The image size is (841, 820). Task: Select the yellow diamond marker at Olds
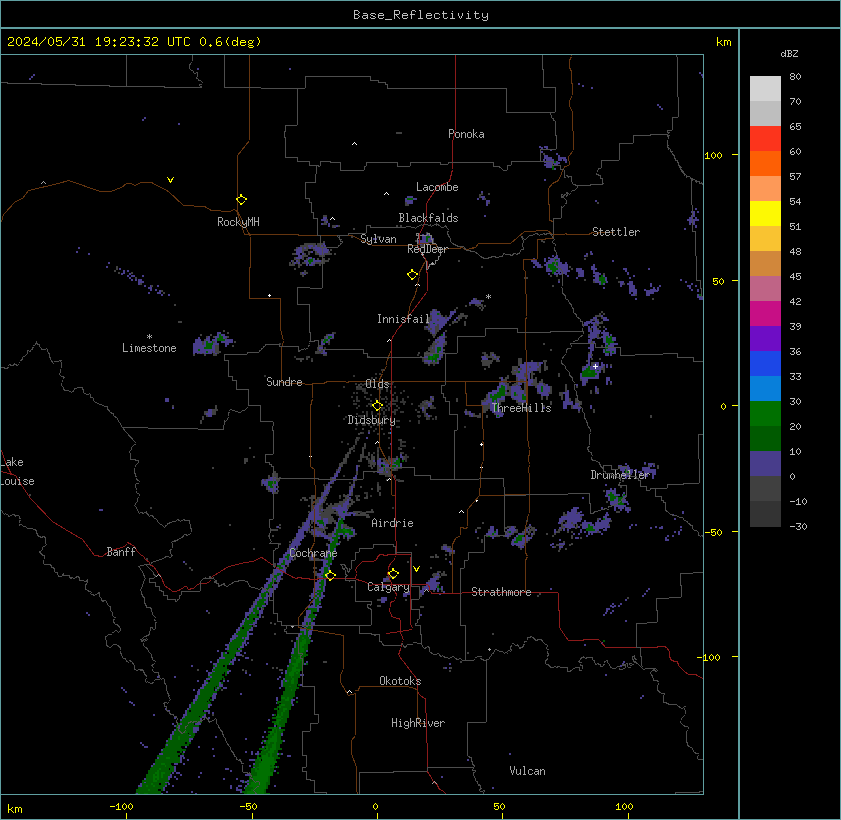(x=377, y=405)
